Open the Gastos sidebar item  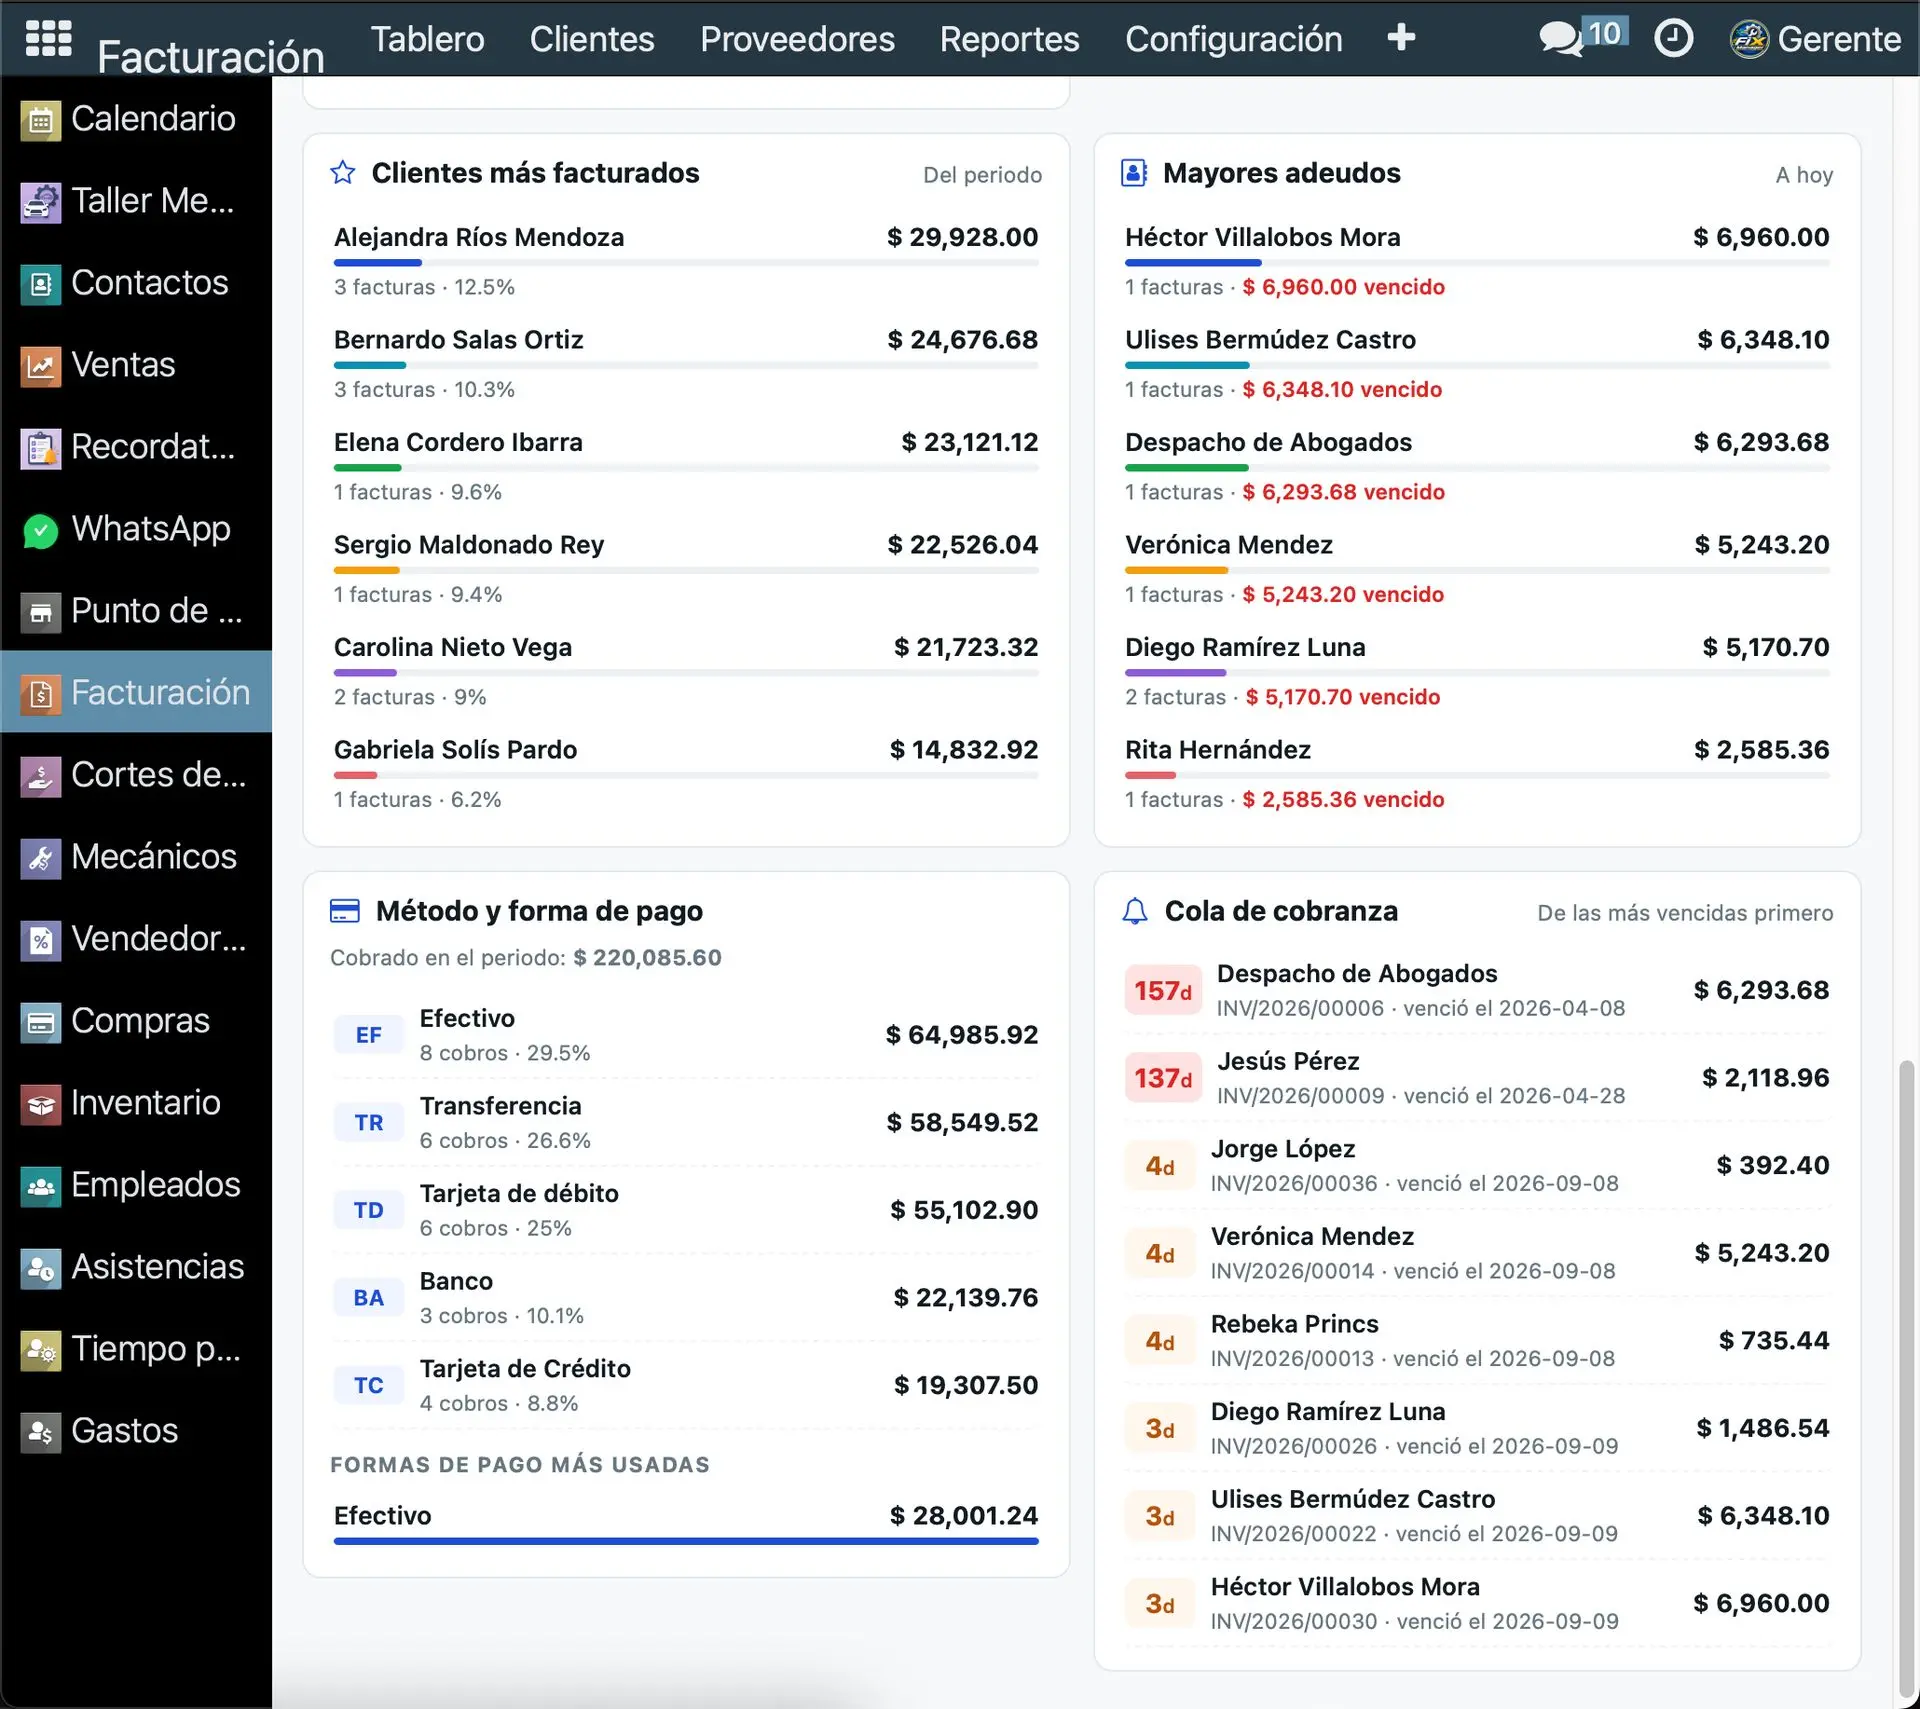(136, 1431)
